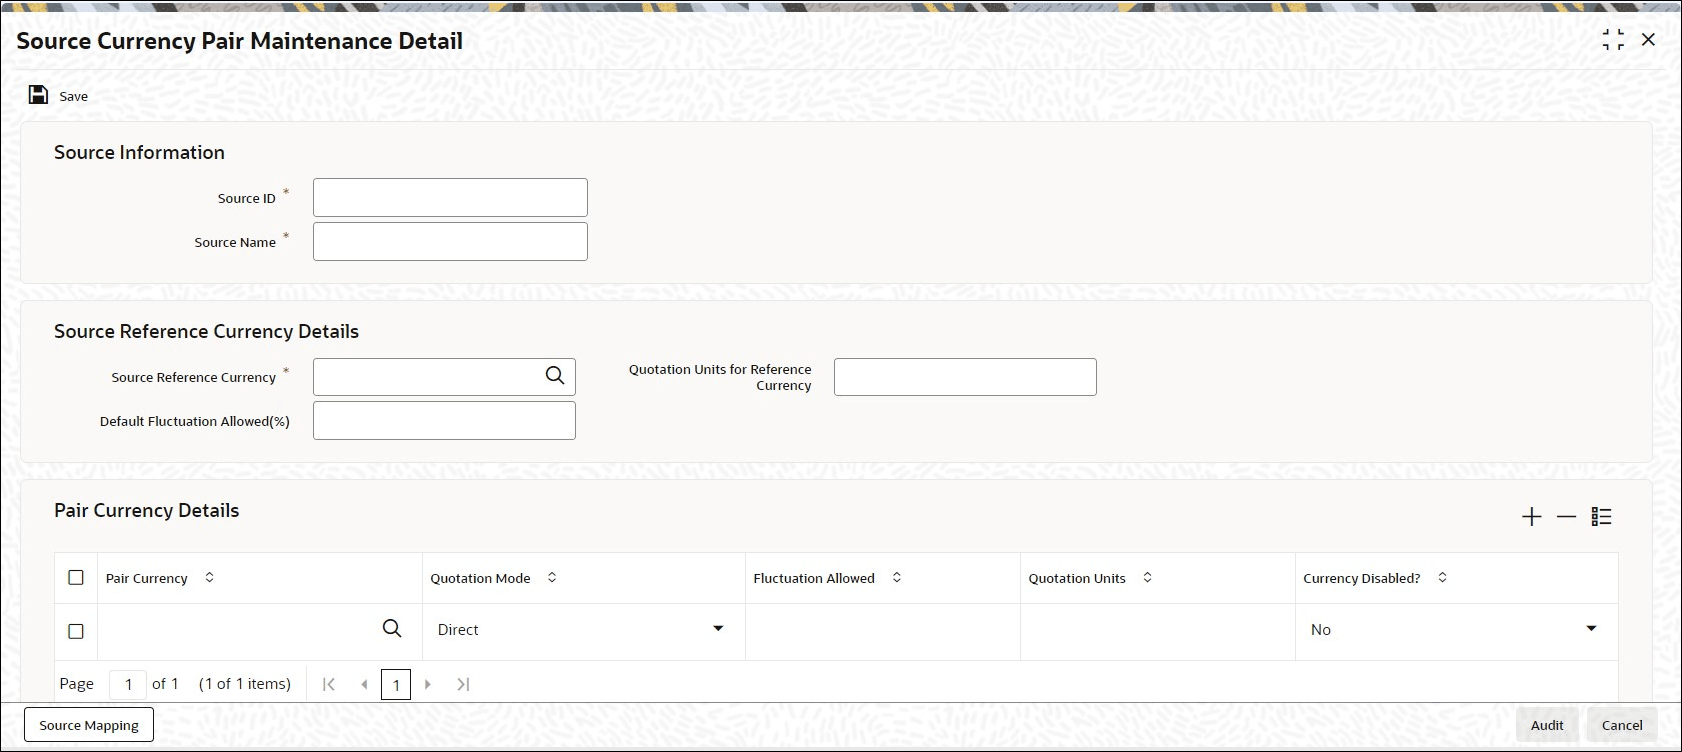Open single record view icon
Image resolution: width=1682 pixels, height=752 pixels.
1601,517
